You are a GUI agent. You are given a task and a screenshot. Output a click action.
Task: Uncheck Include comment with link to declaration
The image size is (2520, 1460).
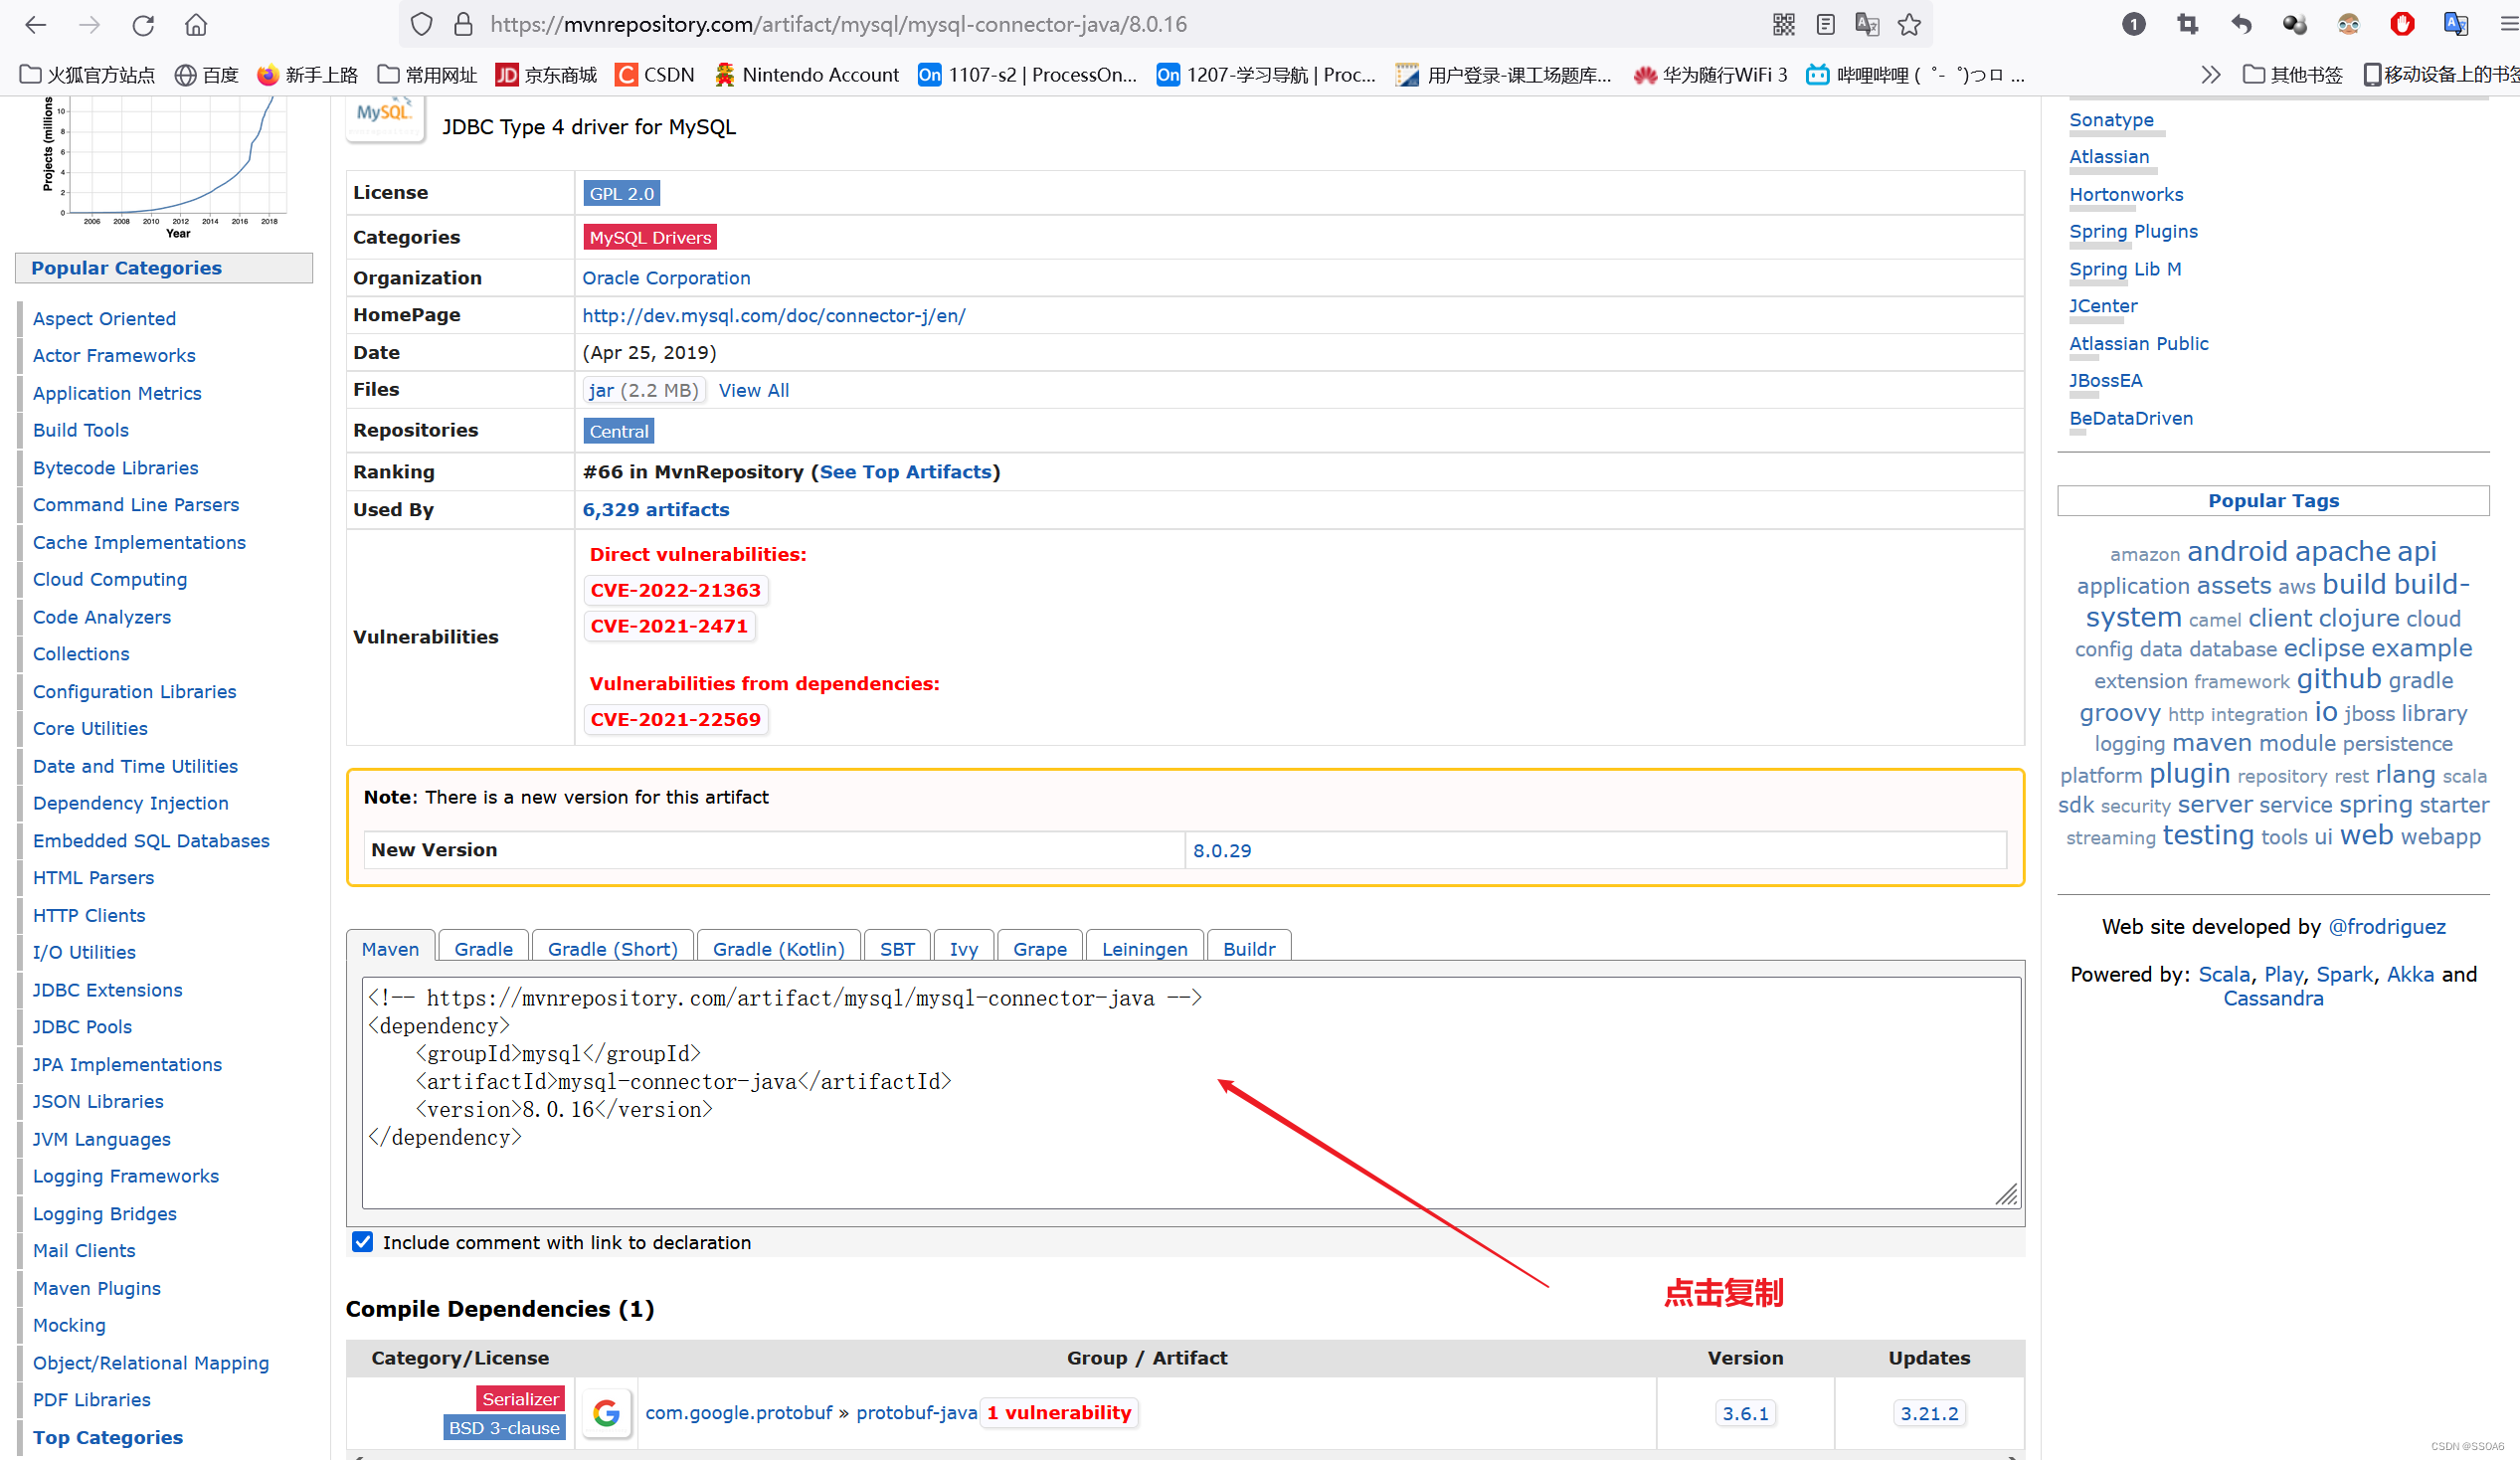(363, 1241)
